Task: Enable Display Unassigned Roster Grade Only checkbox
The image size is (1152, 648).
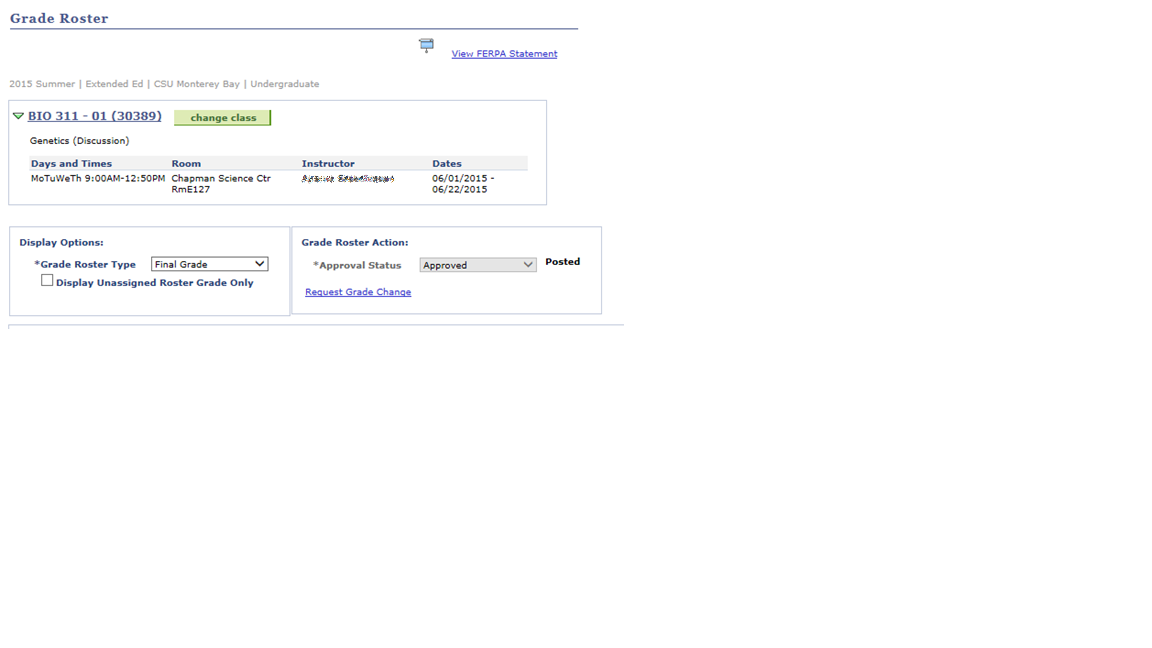Action: (x=47, y=281)
